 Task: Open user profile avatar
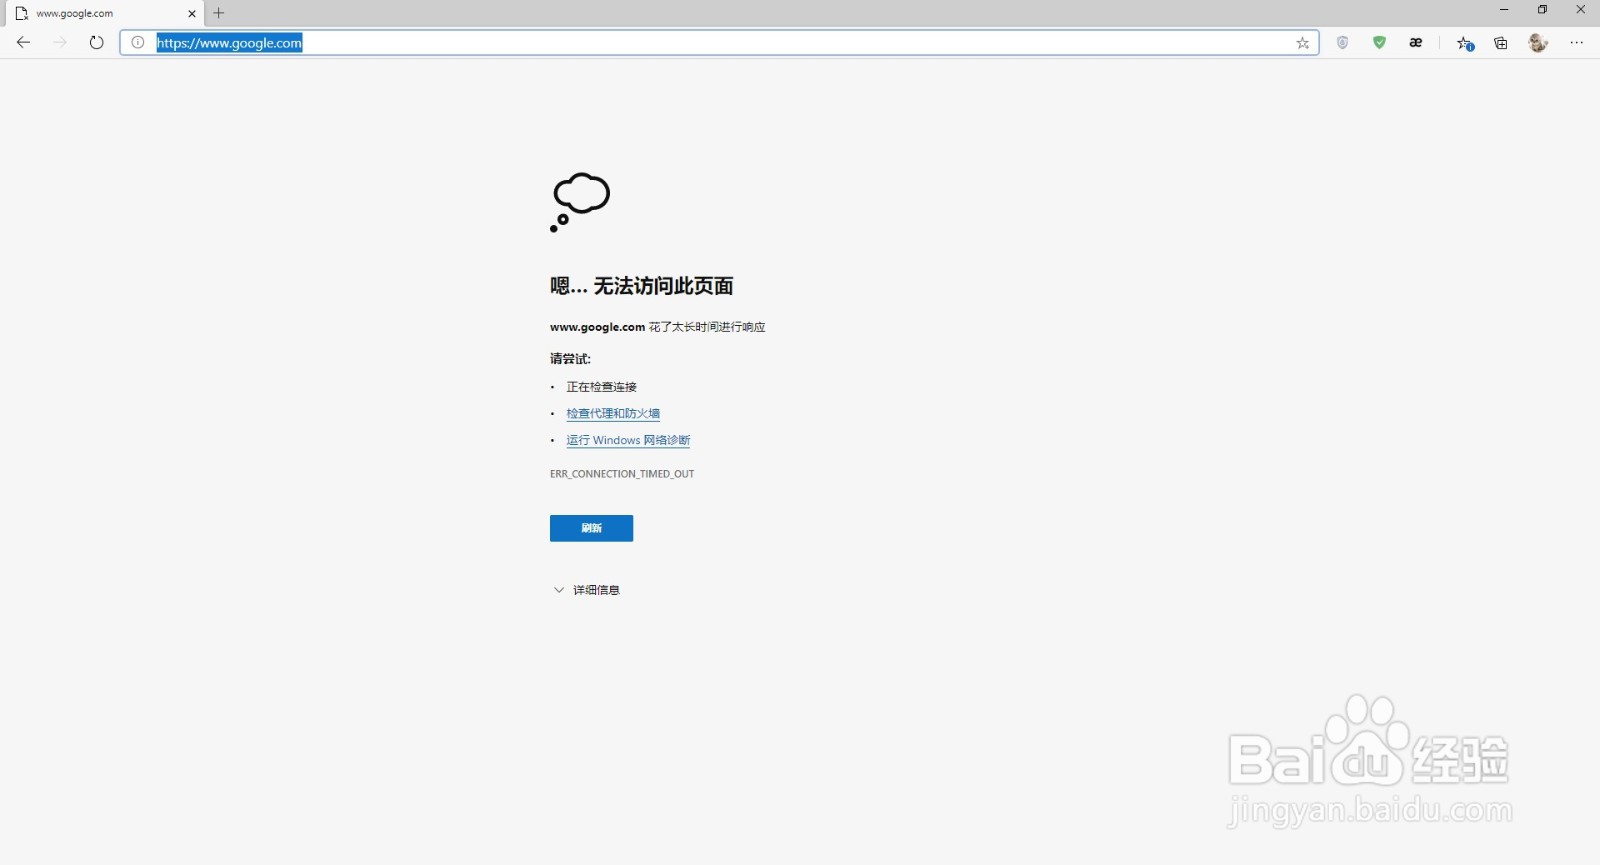click(x=1538, y=42)
